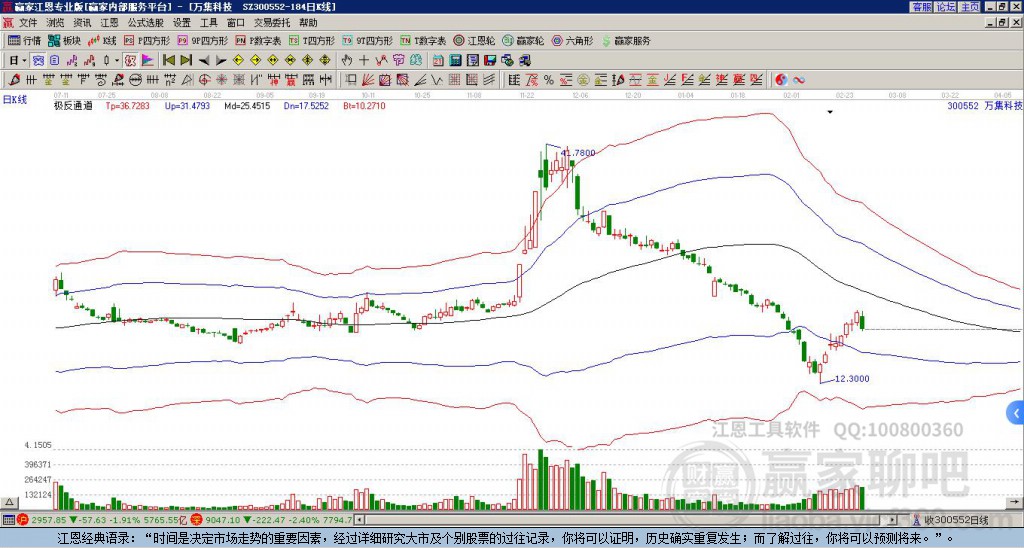Viewport: 1024px width, 548px height.
Task: Click the 日K线 label above chart
Action: [15, 100]
